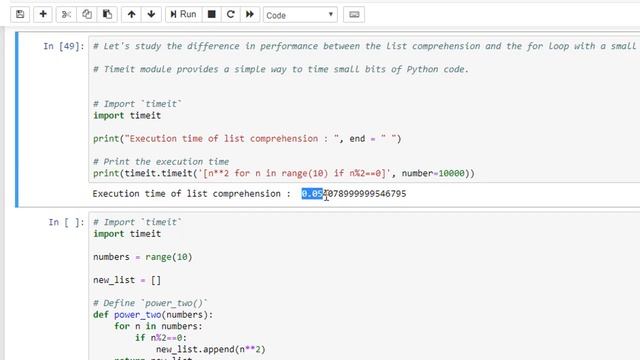Viewport: 640px width, 360px height.
Task: Click the 'import timeit' line in cell 49
Action: [127, 116]
